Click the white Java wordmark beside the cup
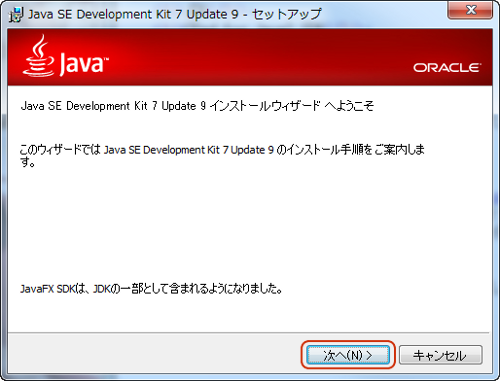 [x=84, y=63]
